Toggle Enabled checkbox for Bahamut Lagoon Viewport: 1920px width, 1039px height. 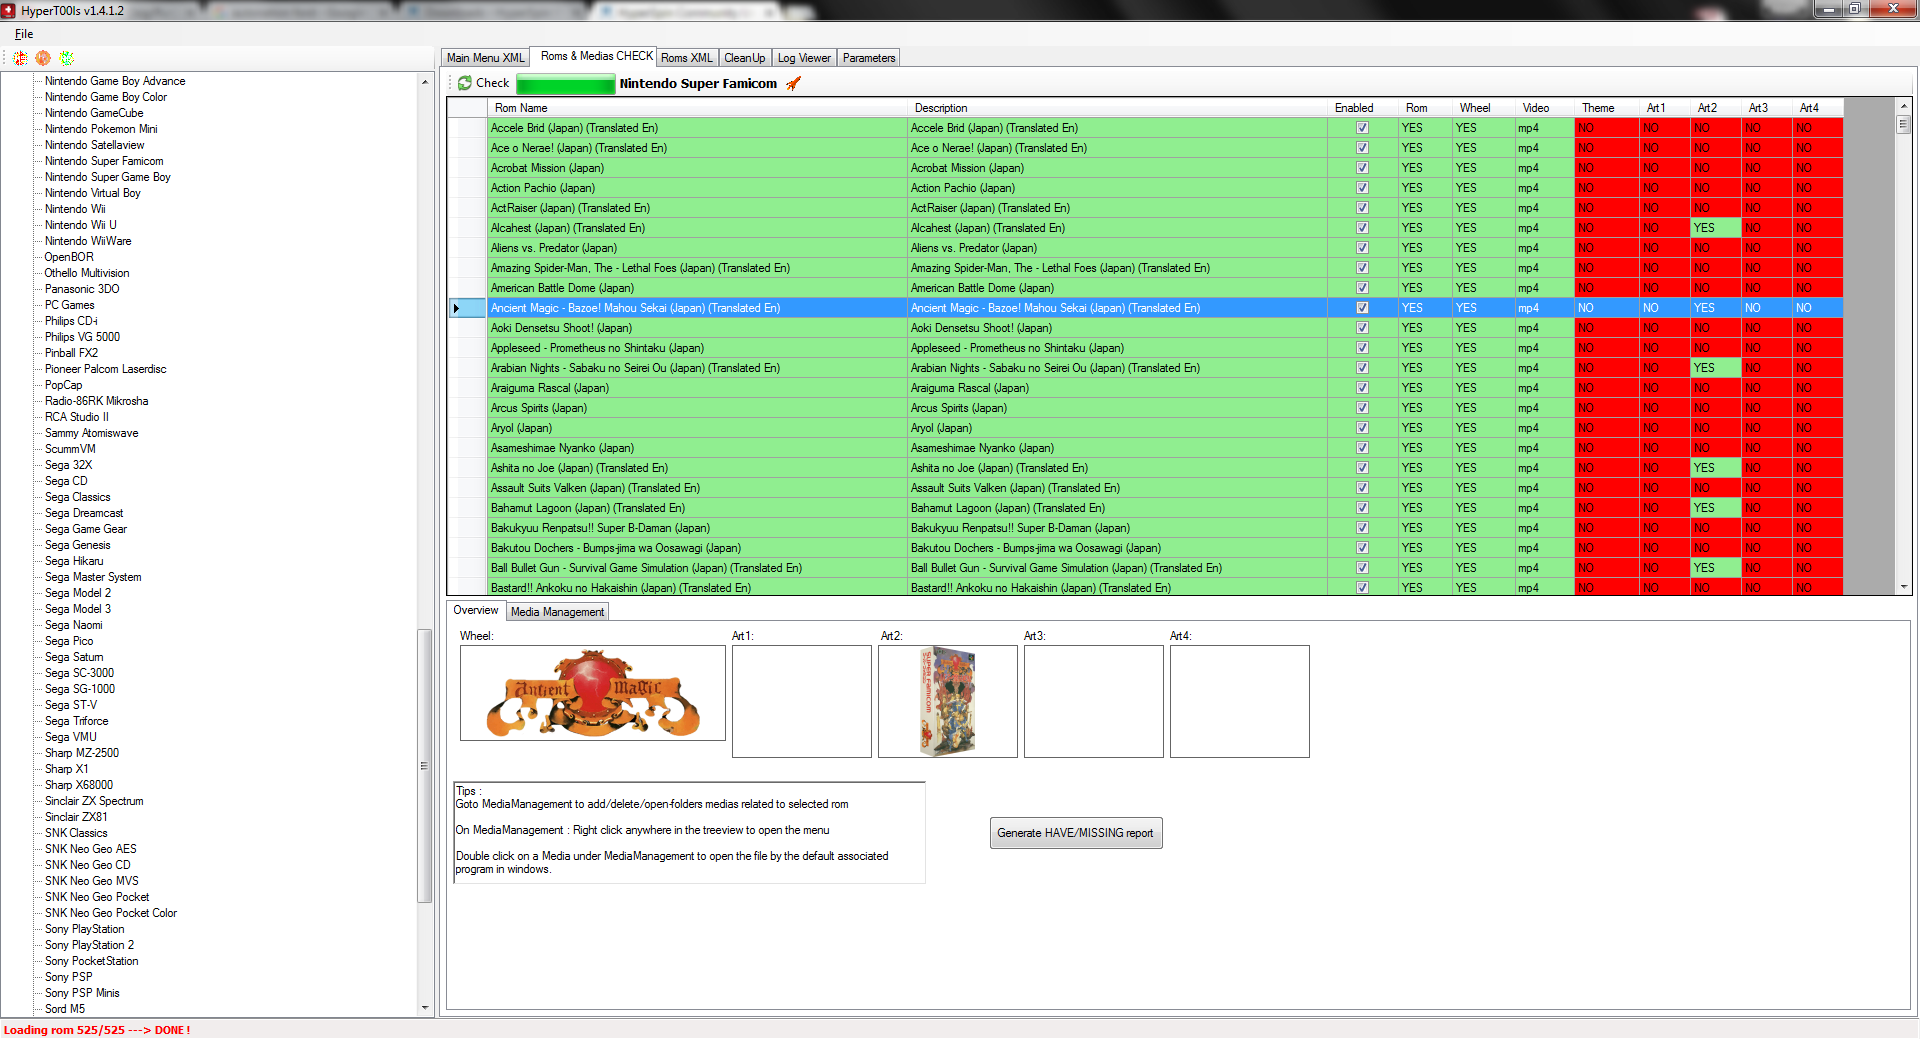point(1362,508)
